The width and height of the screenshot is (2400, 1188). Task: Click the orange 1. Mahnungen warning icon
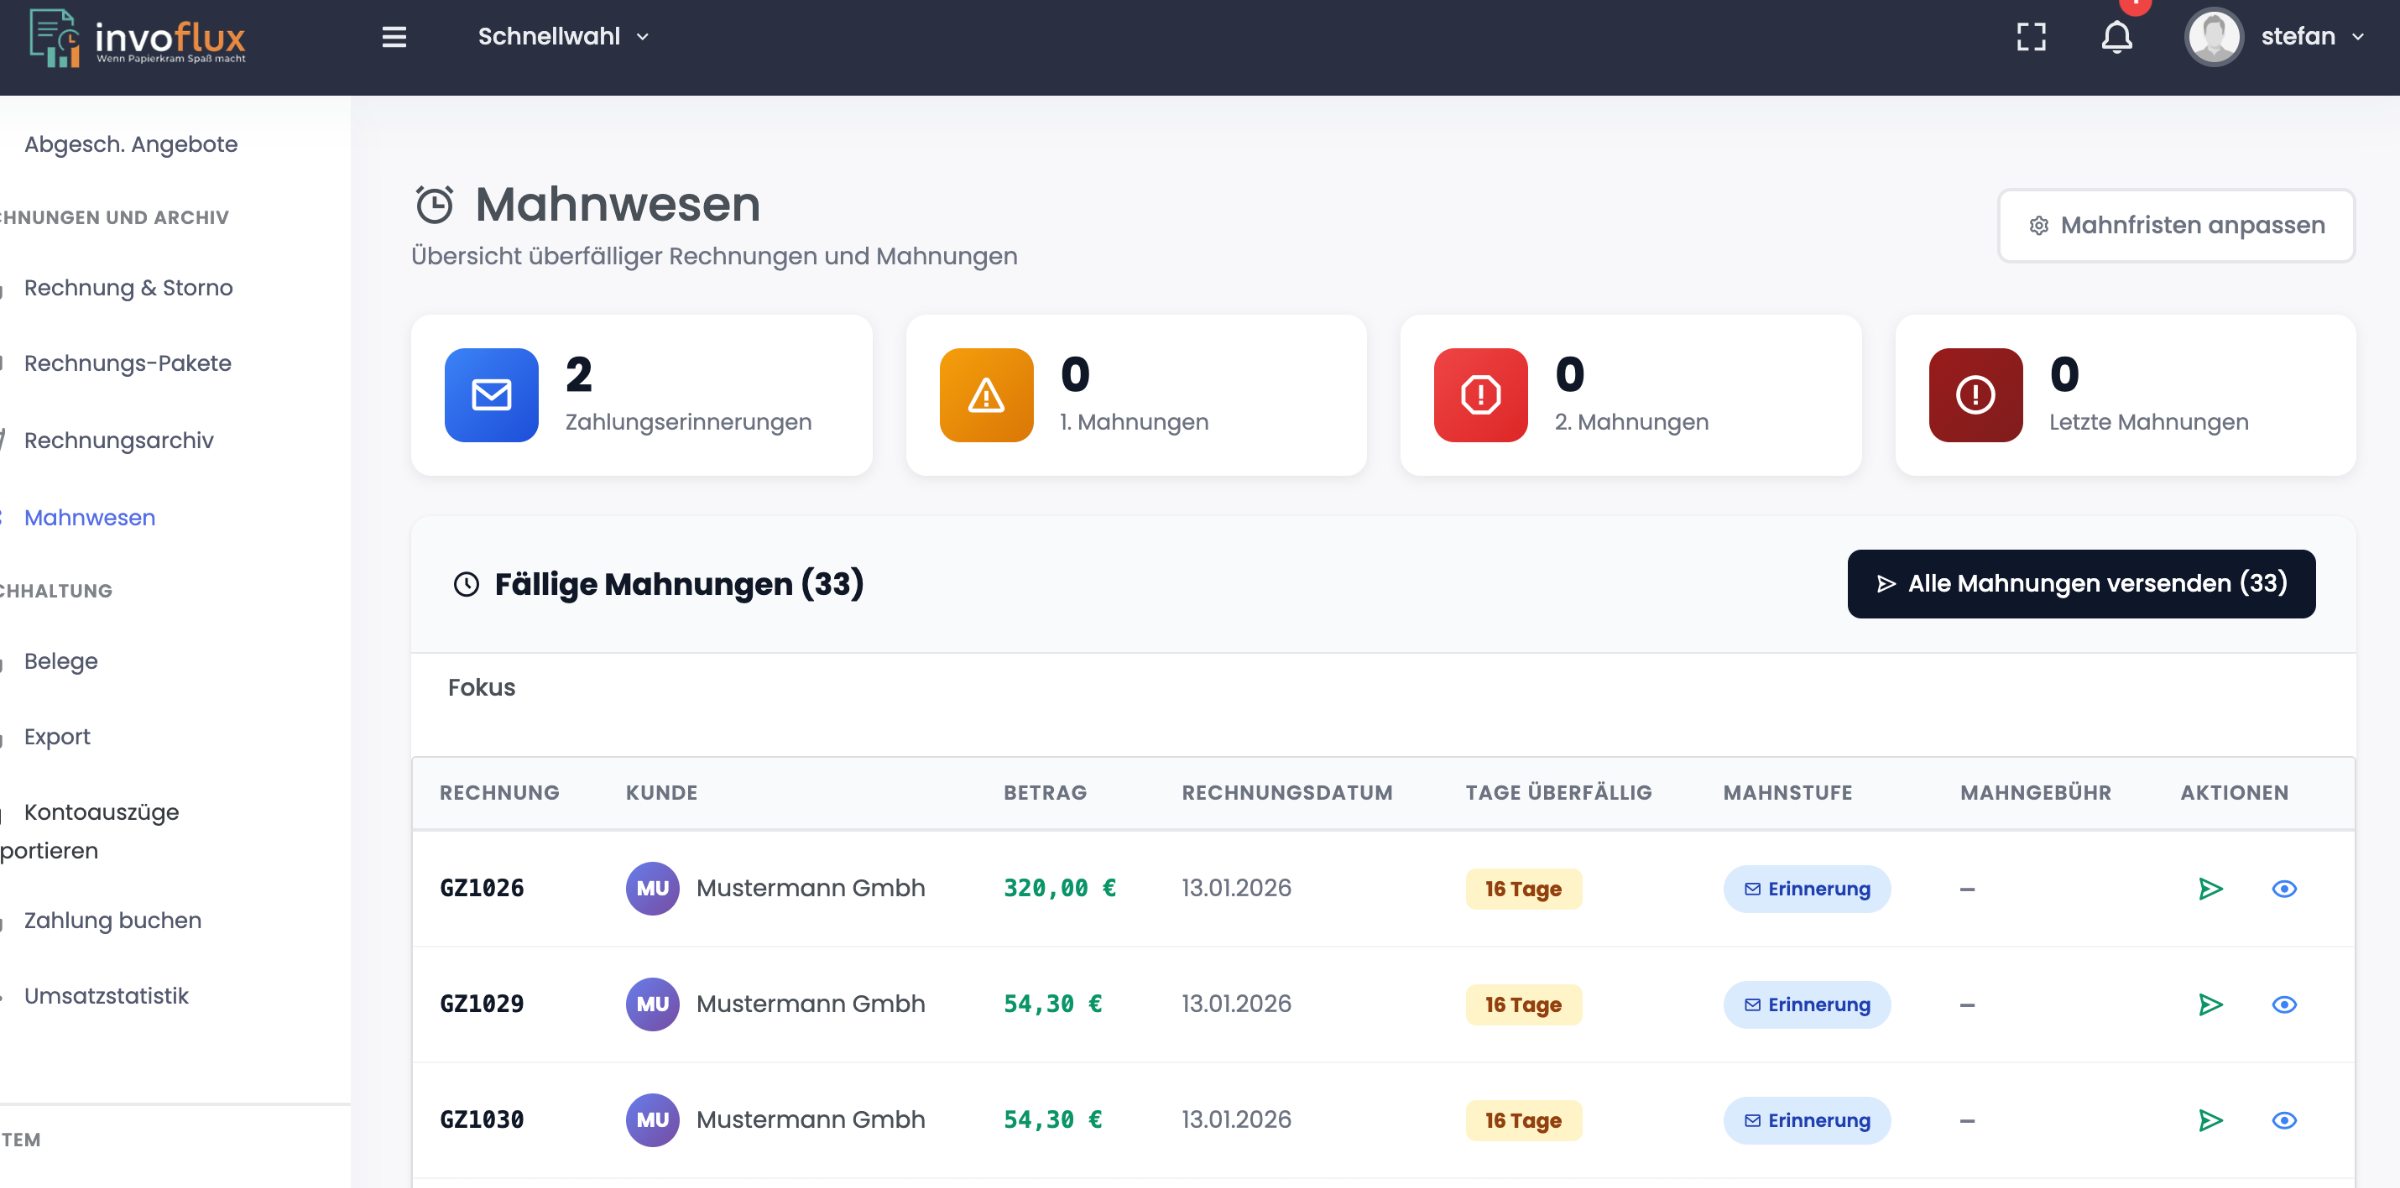click(x=986, y=395)
